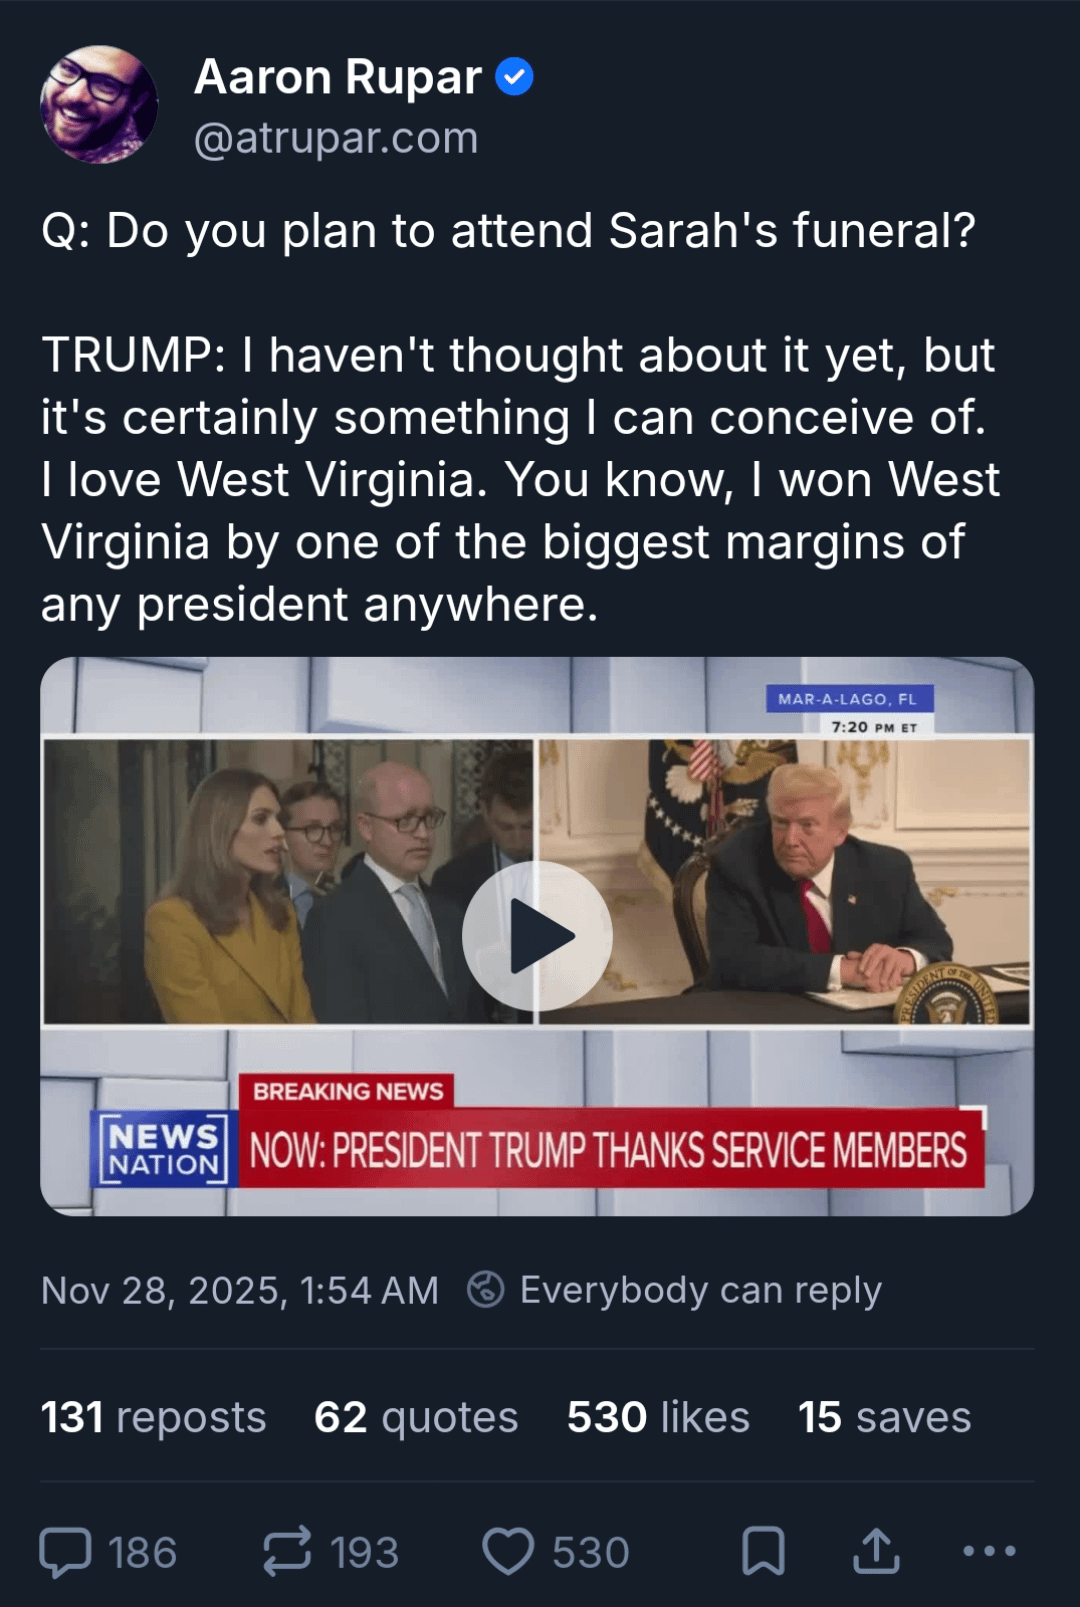Click the reply speech bubble icon
Screen dimensions: 1080x1607
point(65,1552)
